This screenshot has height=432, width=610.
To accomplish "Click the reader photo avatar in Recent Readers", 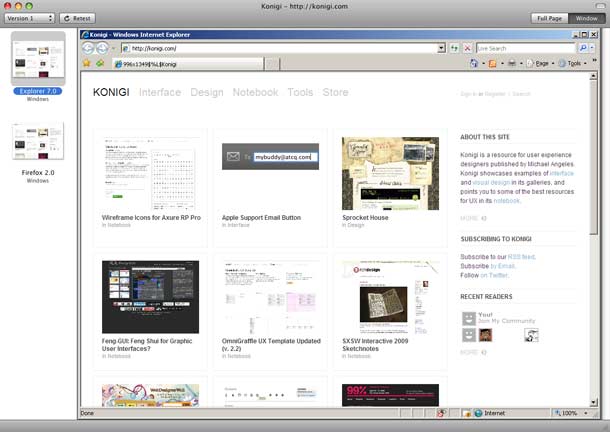I will click(485, 335).
